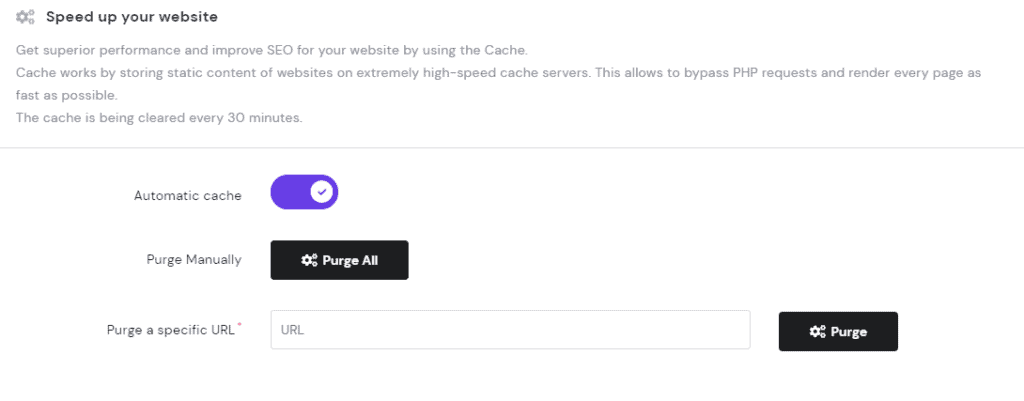Click the fast as possible text line
1024x401 pixels.
66,95
